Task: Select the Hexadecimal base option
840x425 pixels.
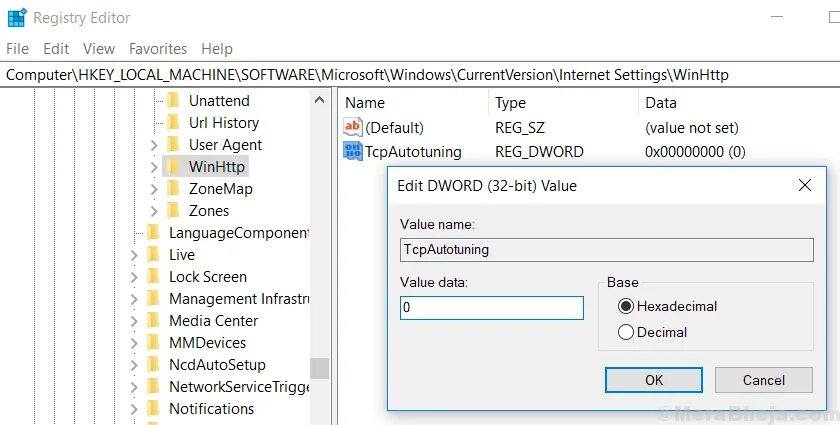Action: 626,306
